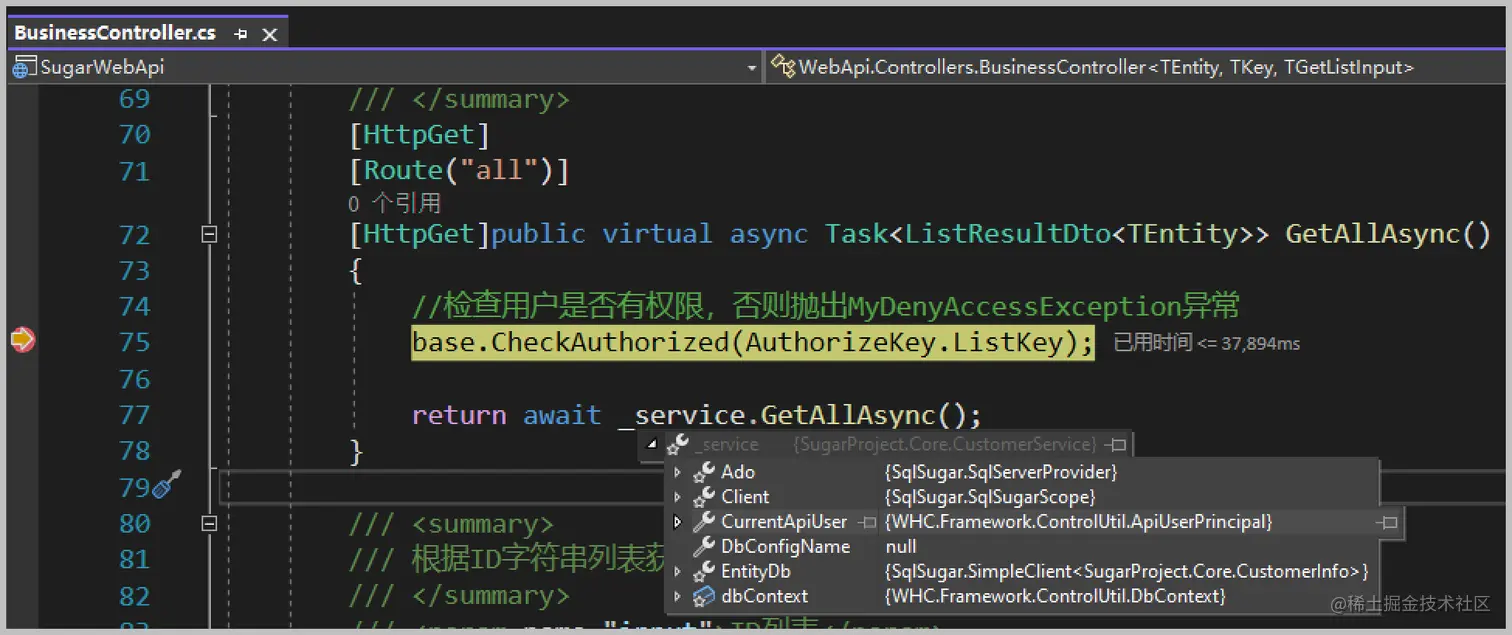Click line number 75 in the gutter
The image size is (1512, 635).
tap(134, 342)
